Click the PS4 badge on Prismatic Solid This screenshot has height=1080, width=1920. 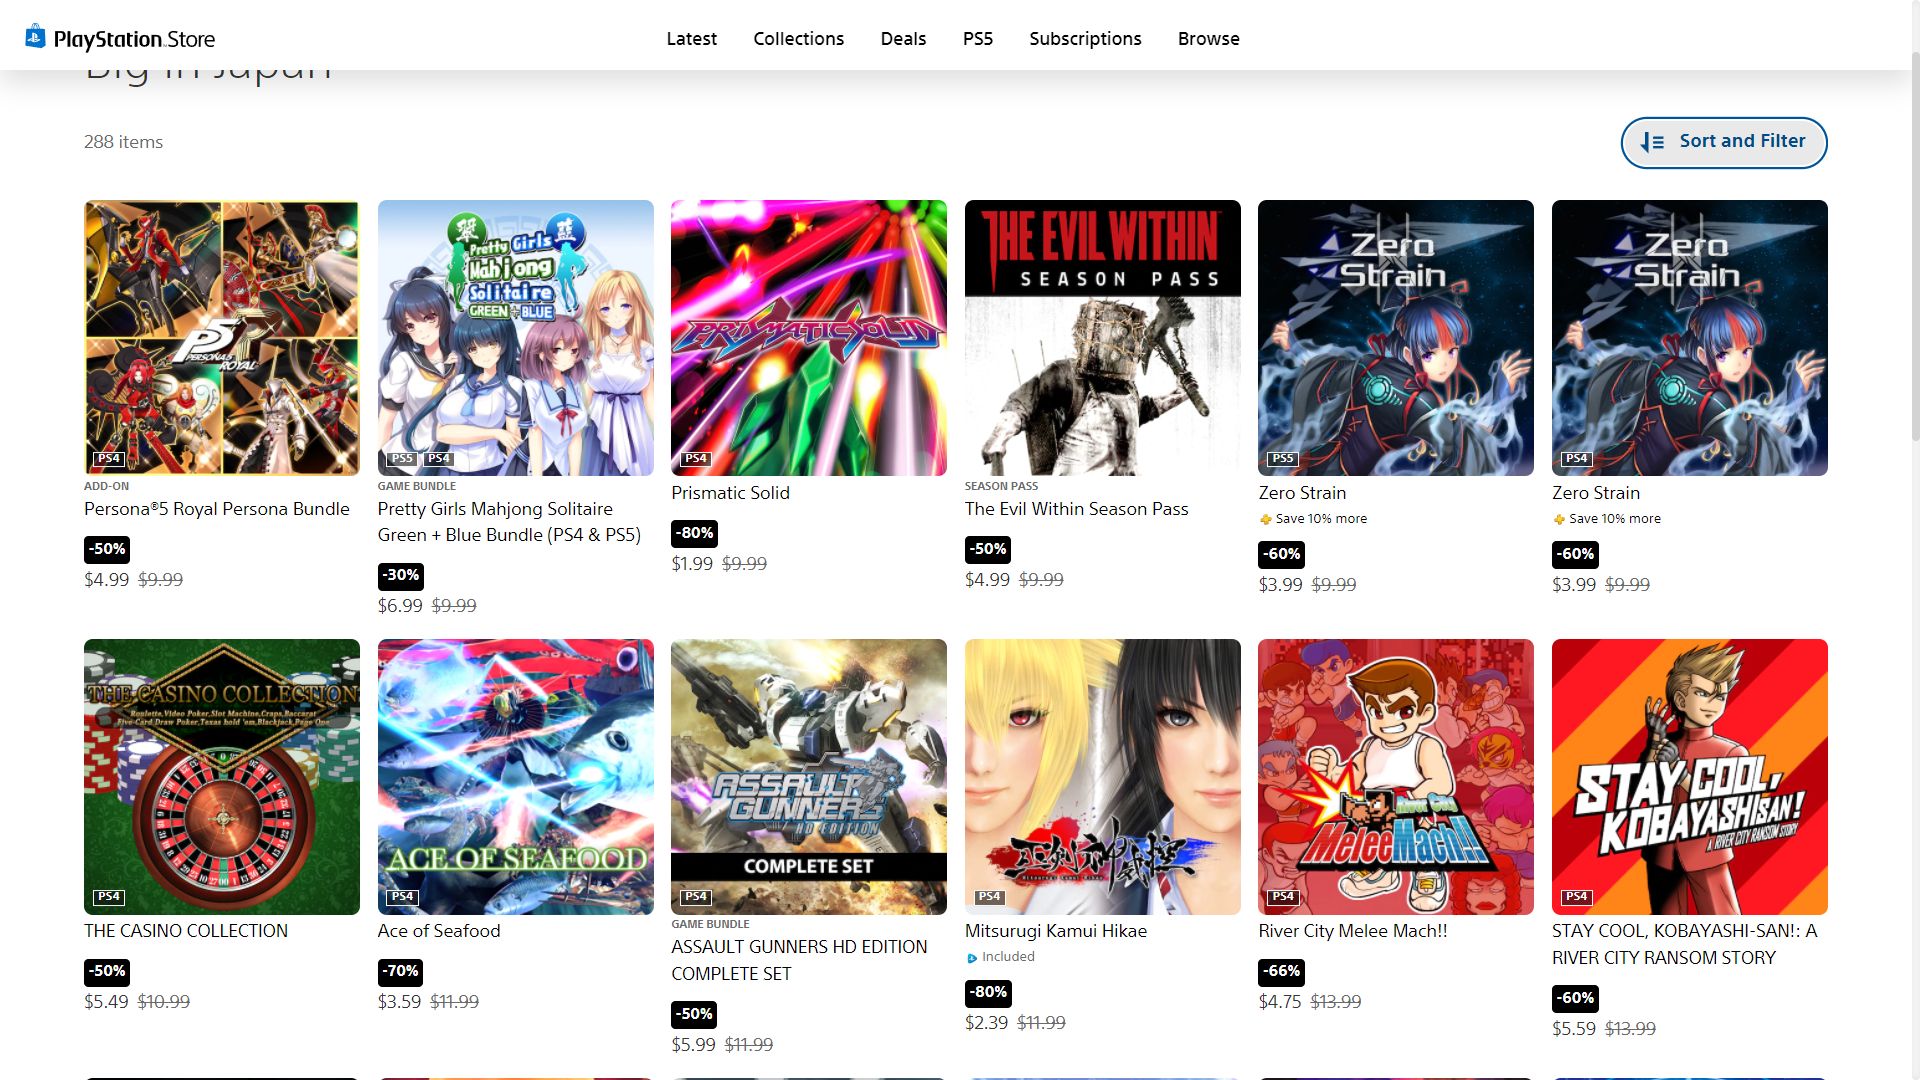(x=695, y=459)
